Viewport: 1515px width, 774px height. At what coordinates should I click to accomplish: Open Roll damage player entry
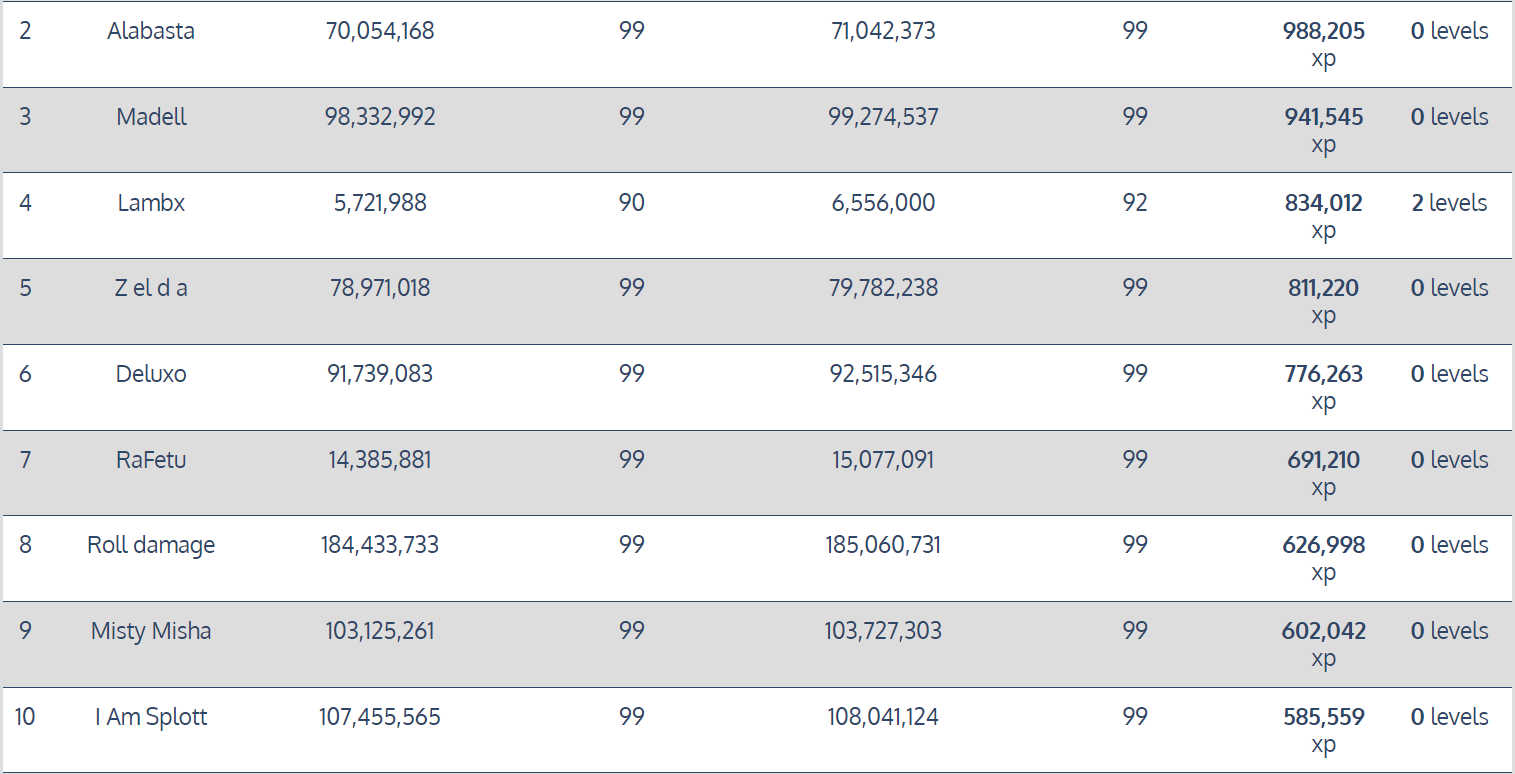(151, 545)
